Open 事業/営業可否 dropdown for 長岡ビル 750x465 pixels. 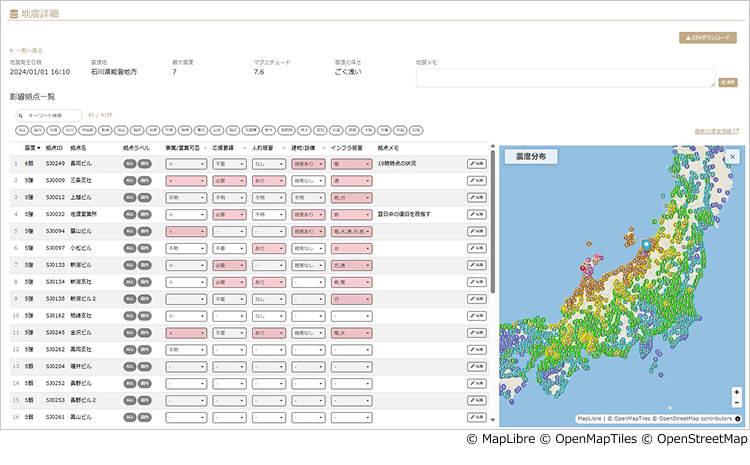pos(187,162)
